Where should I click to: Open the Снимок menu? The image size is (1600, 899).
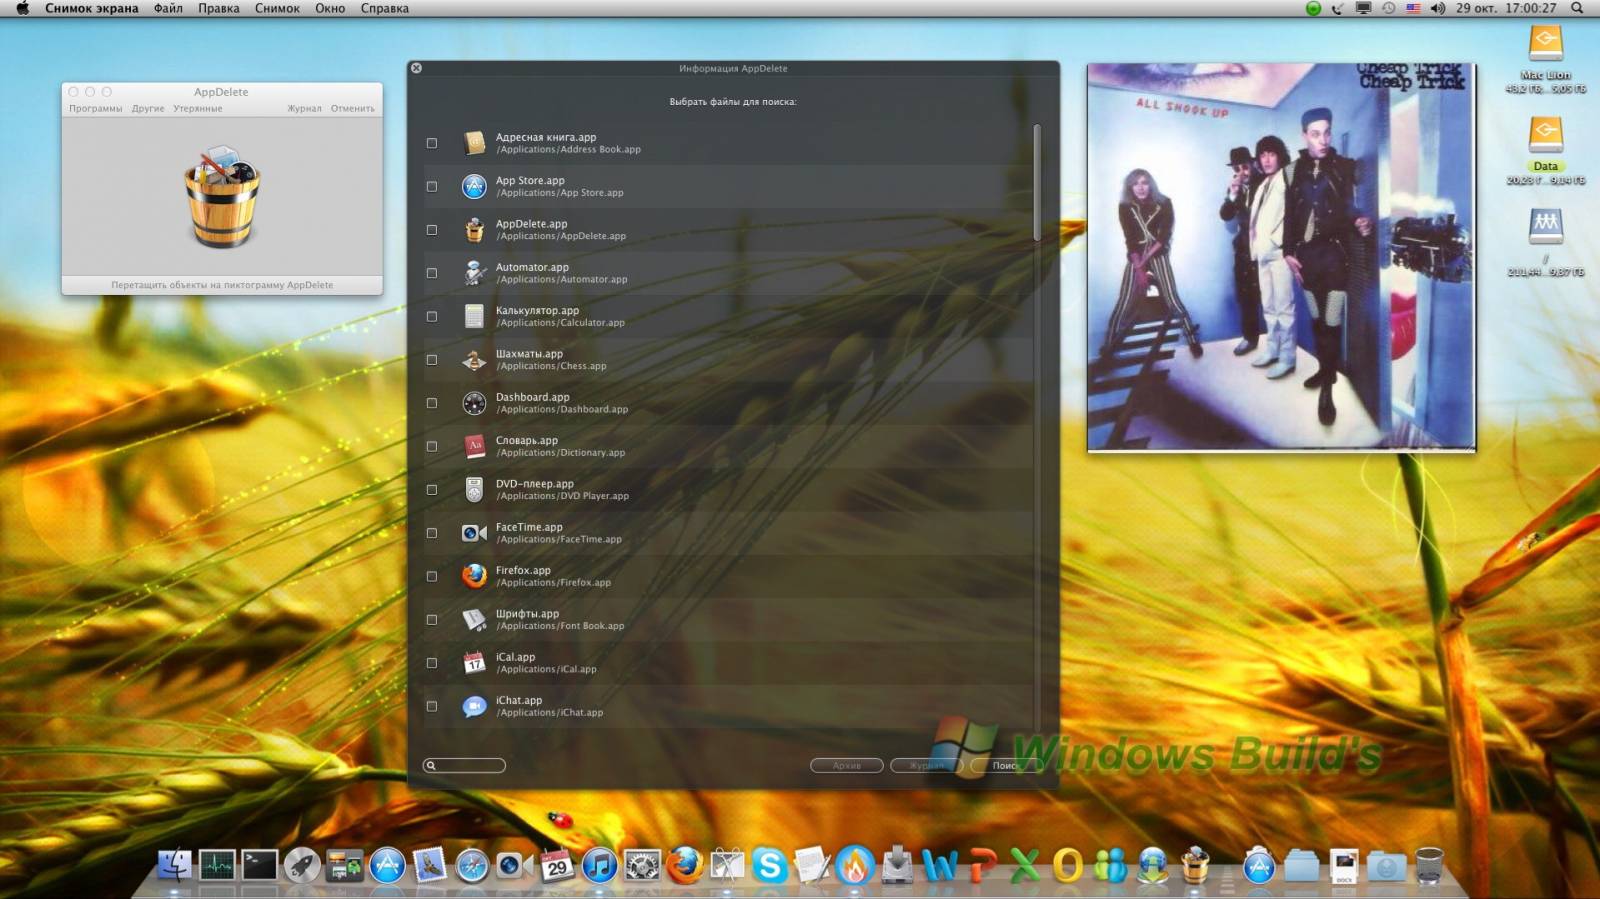coord(277,8)
